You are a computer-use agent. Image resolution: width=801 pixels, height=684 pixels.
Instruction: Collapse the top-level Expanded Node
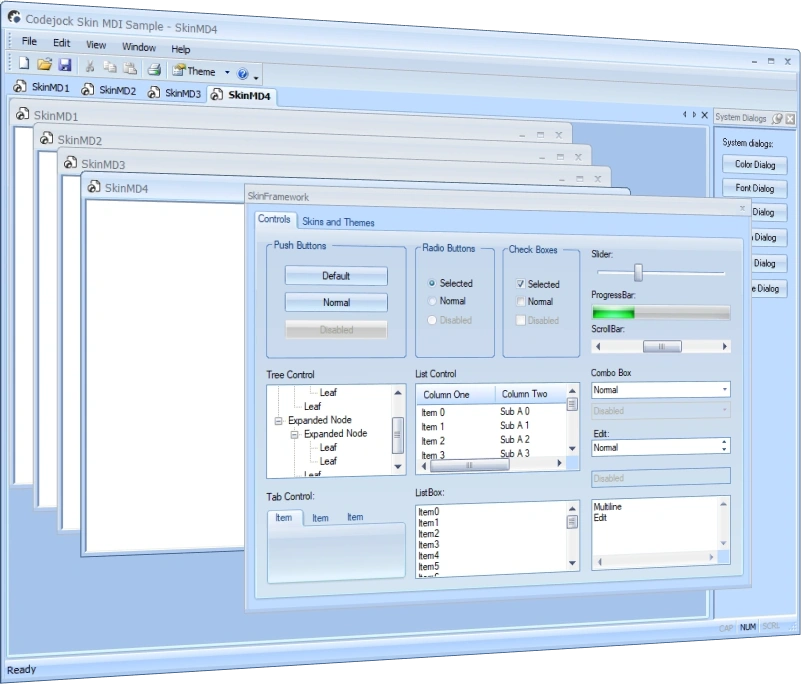tap(278, 421)
